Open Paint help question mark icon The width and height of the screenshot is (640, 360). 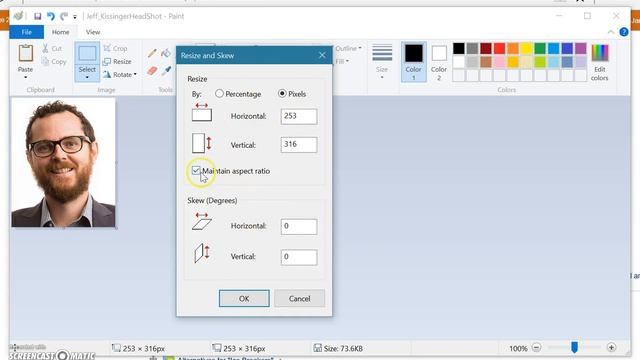[x=624, y=32]
